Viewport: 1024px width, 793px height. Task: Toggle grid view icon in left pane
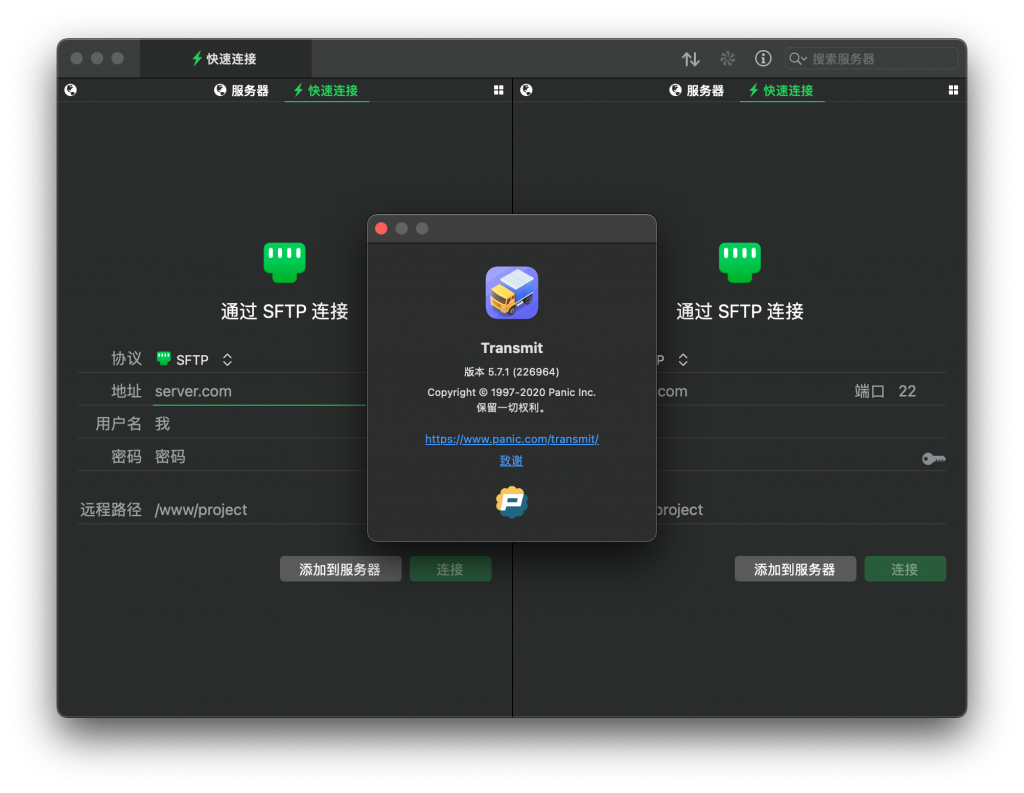pos(498,90)
